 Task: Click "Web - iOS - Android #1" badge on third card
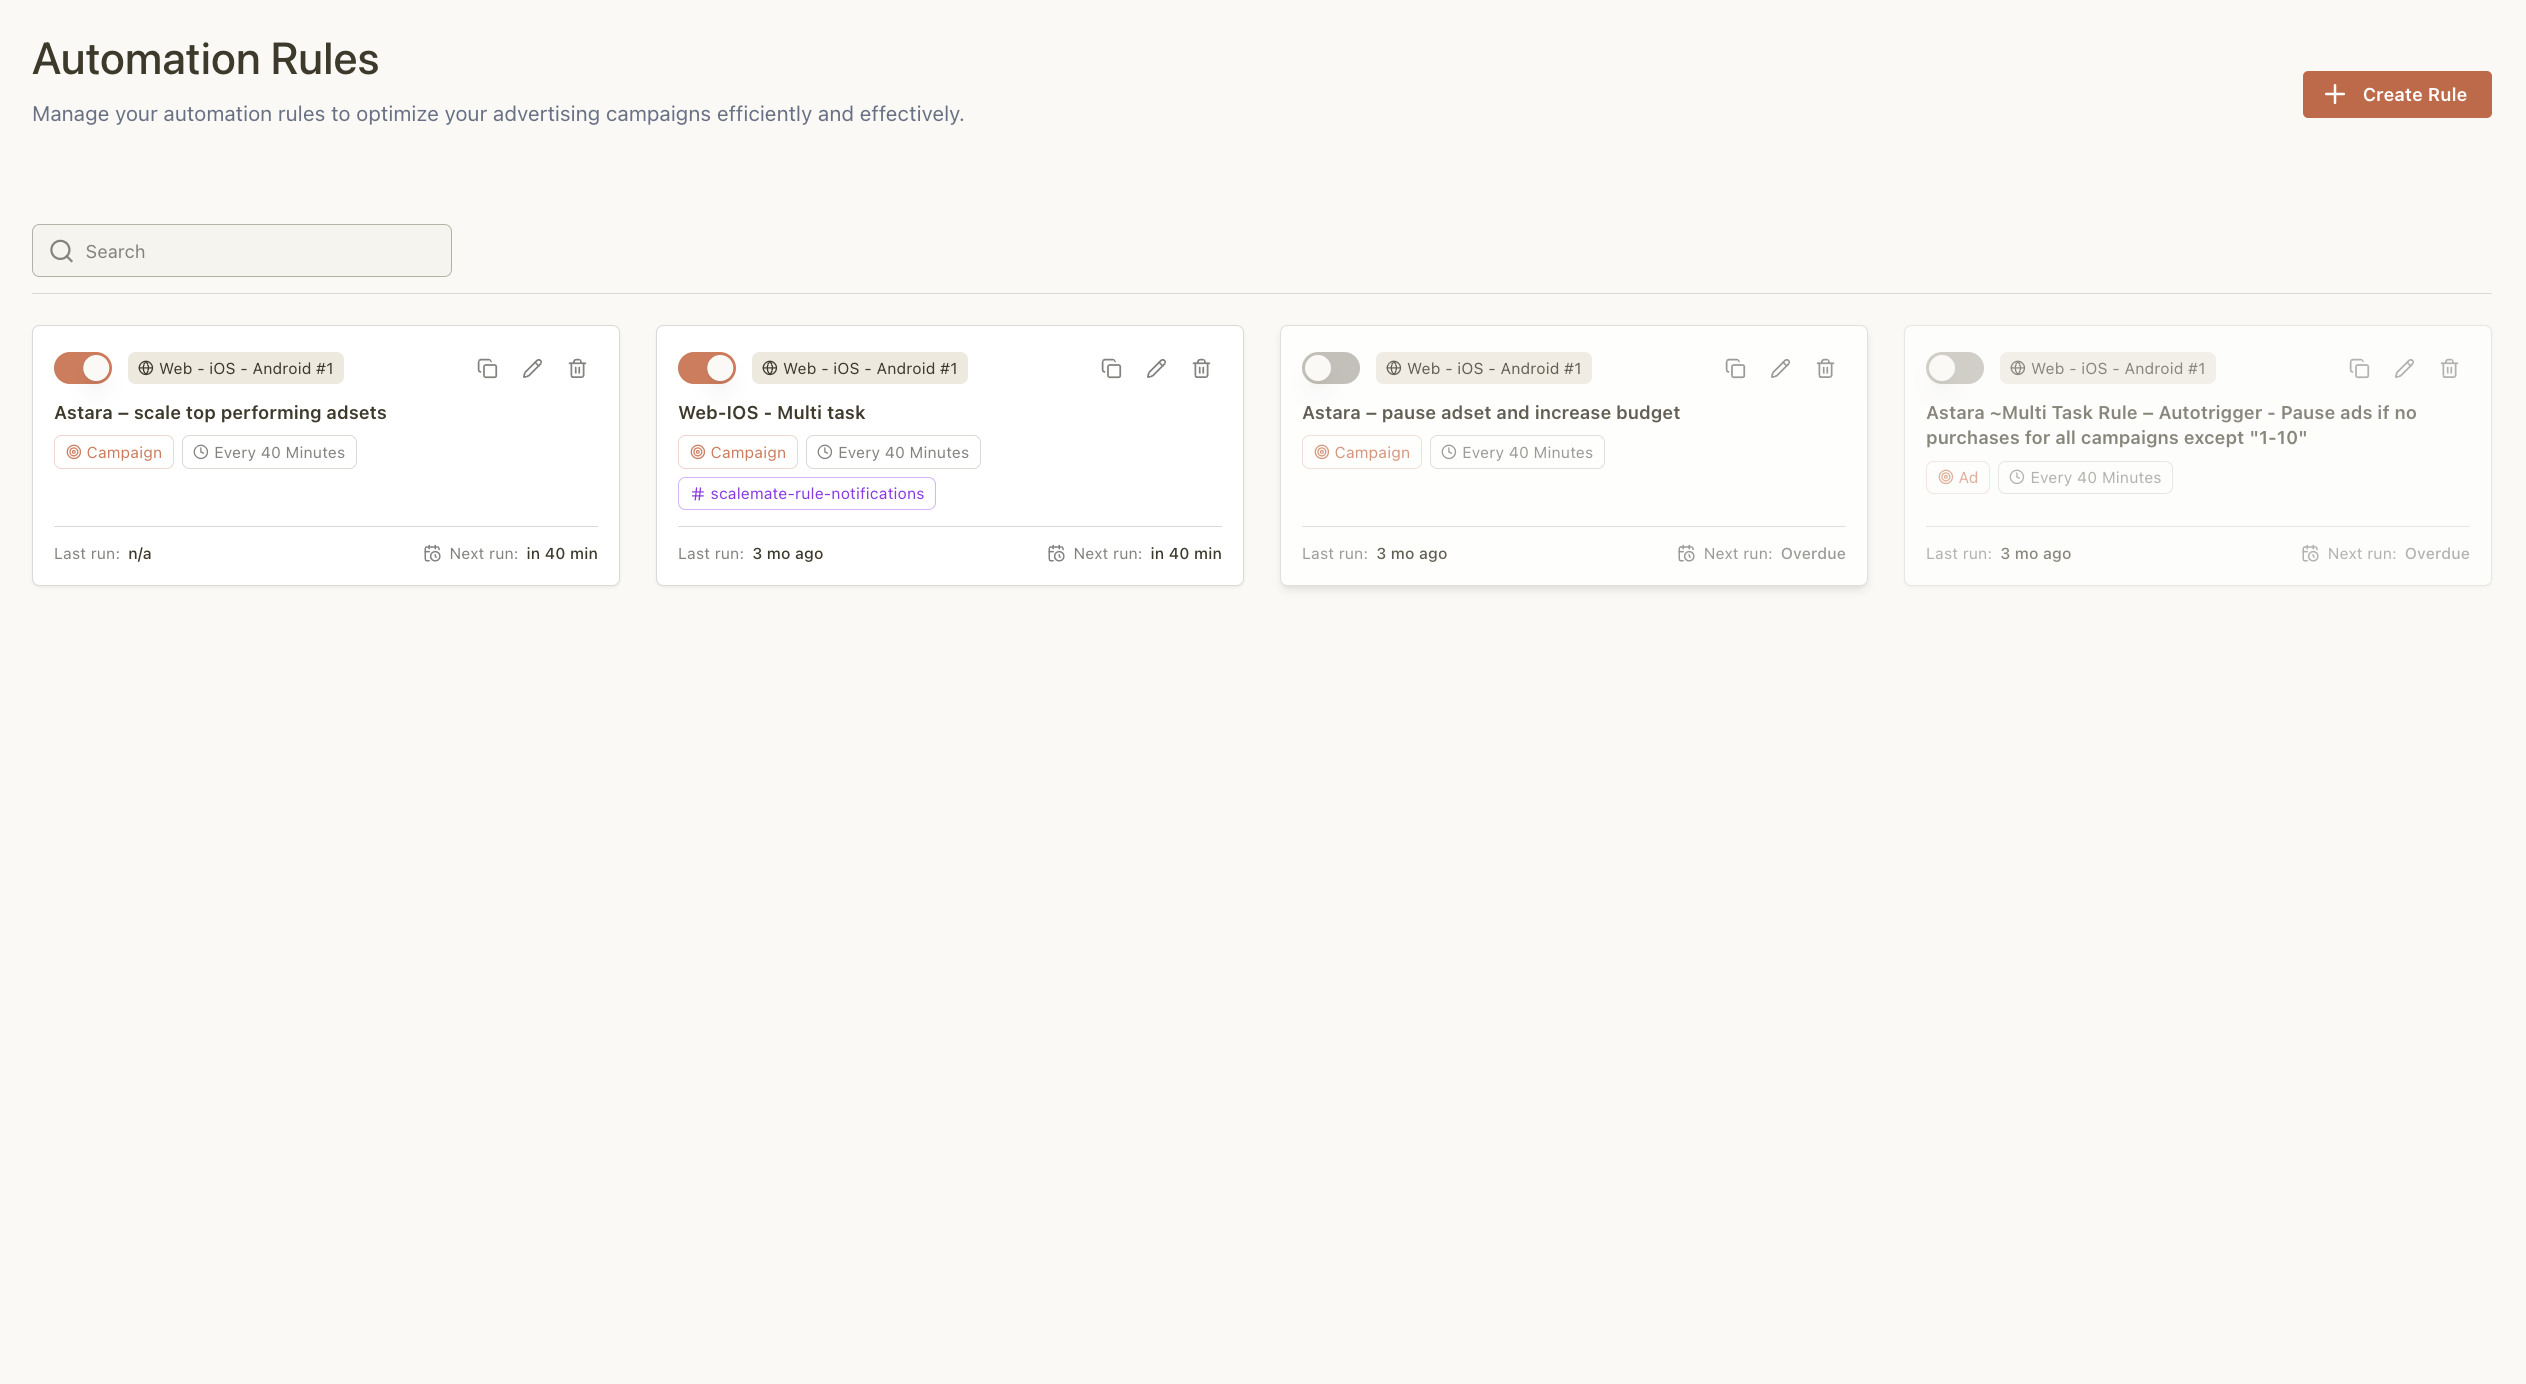click(x=1482, y=368)
